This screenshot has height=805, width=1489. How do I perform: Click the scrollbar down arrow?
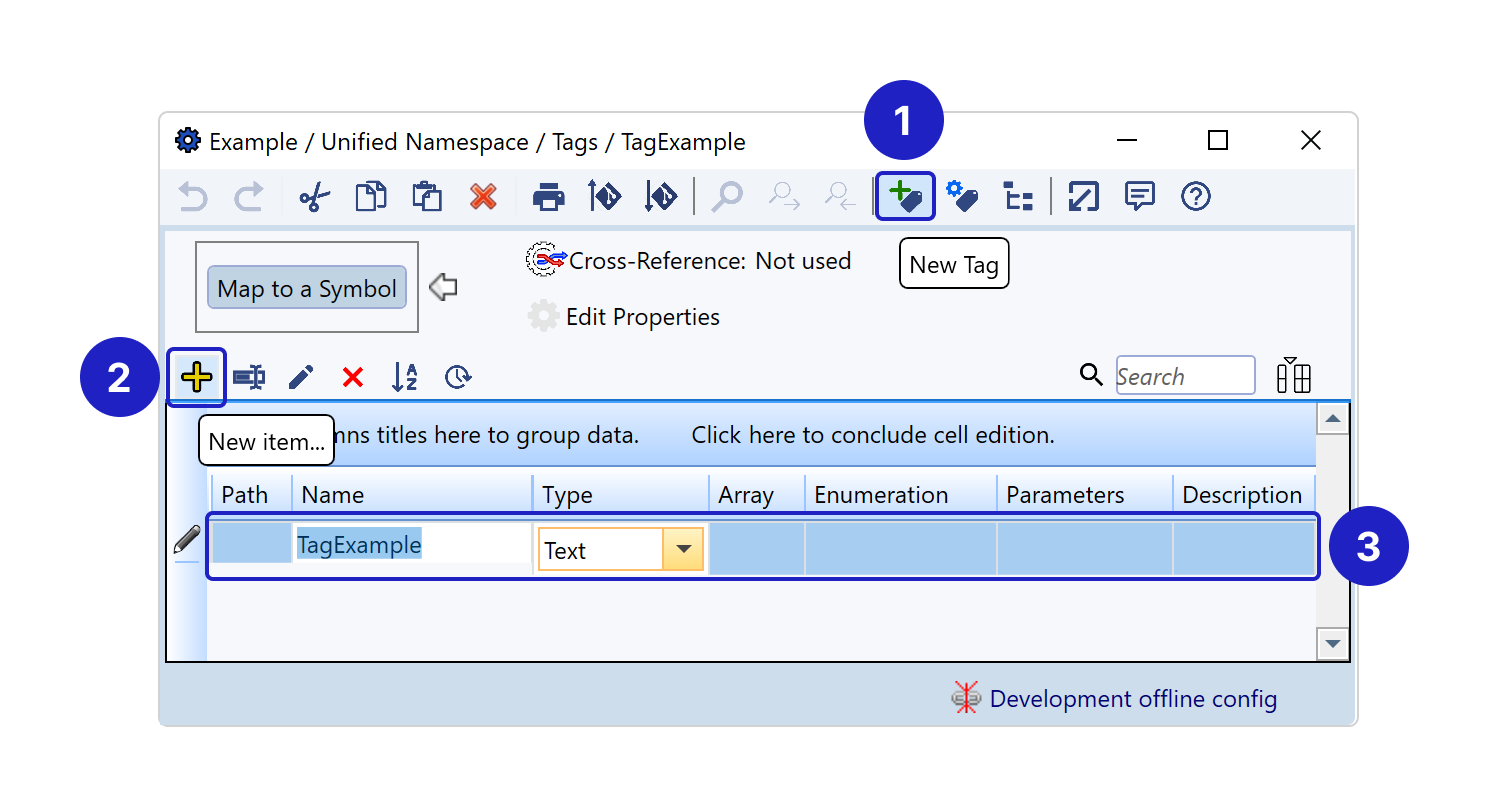pos(1332,644)
